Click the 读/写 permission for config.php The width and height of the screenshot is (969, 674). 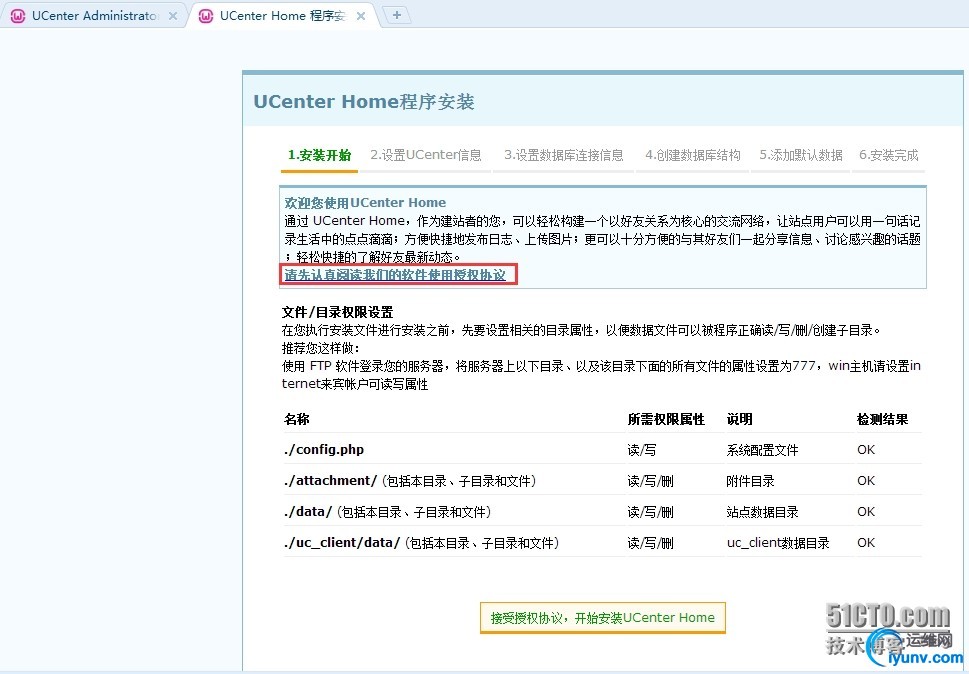[x=642, y=450]
